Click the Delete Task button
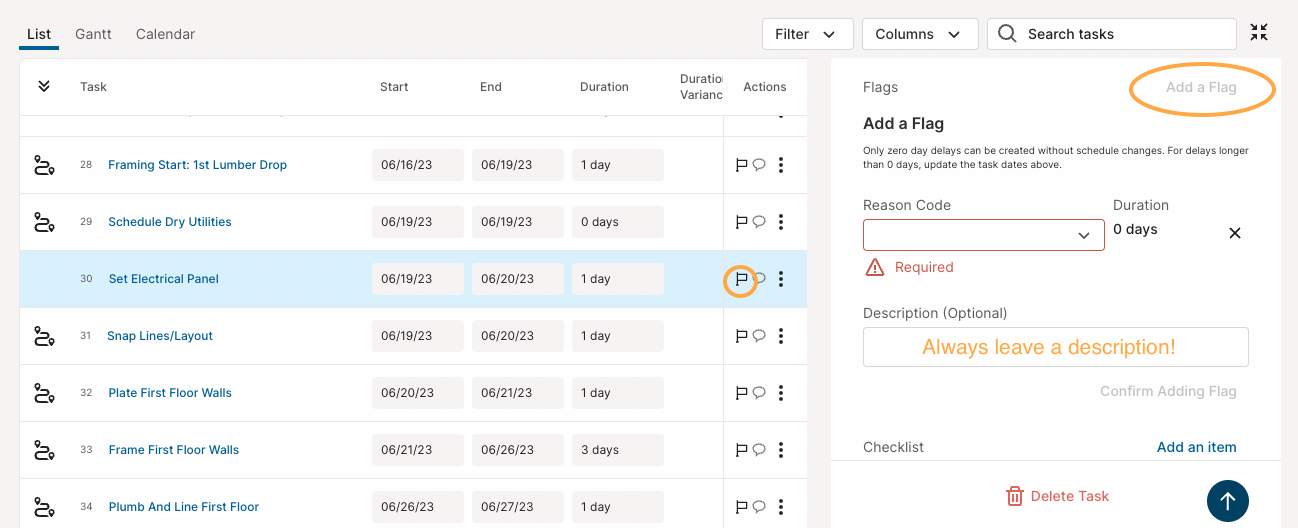The image size is (1298, 528). (1057, 496)
